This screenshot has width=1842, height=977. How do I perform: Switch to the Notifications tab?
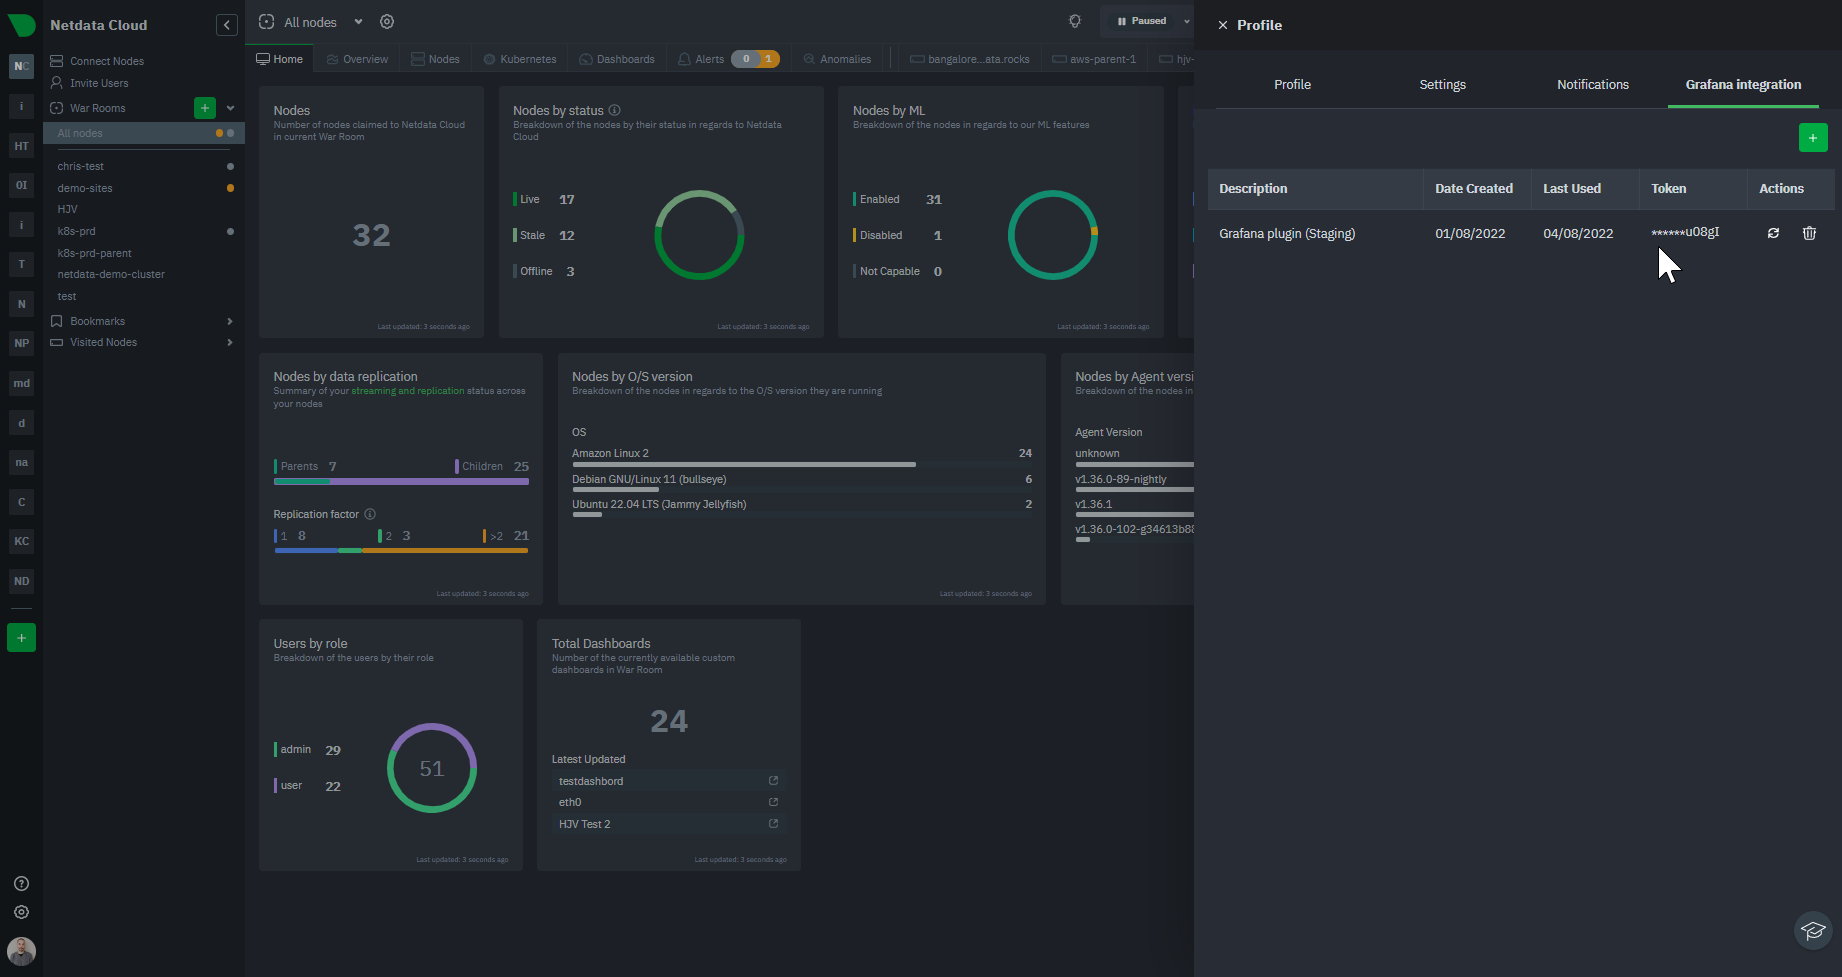tap(1593, 85)
